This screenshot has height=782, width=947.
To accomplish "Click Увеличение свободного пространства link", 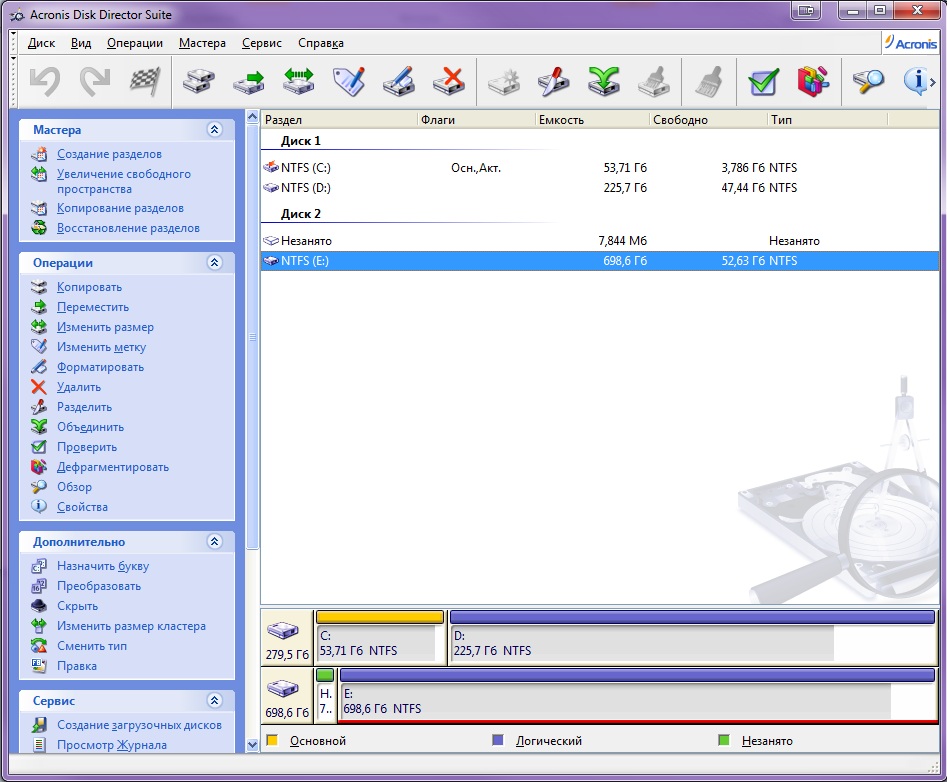I will [124, 181].
